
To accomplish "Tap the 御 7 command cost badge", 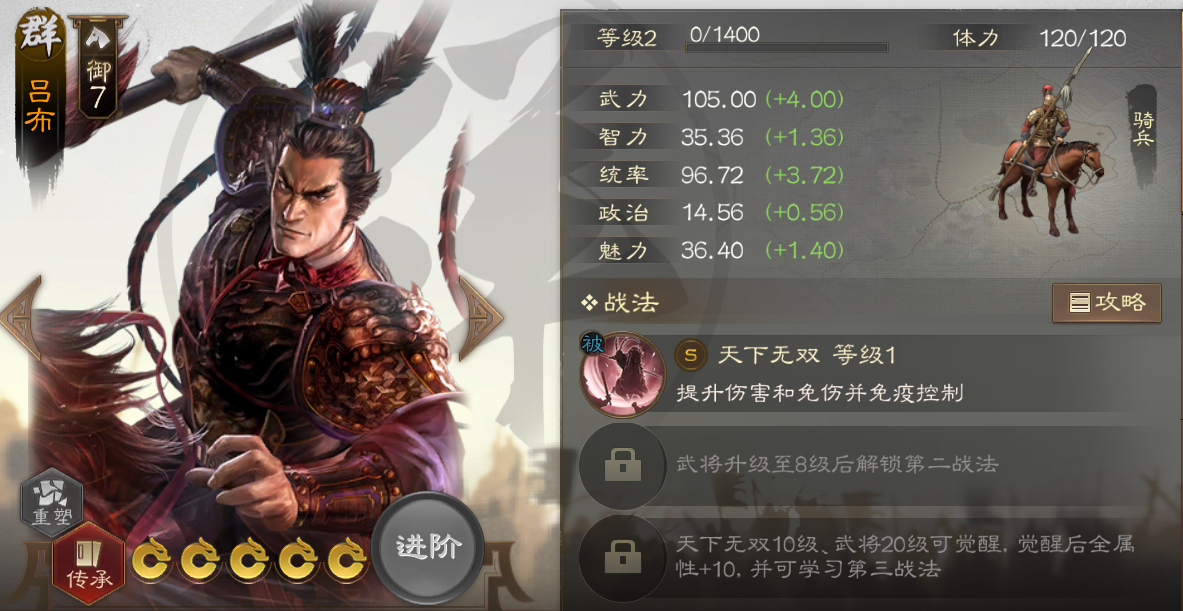I will pos(99,66).
